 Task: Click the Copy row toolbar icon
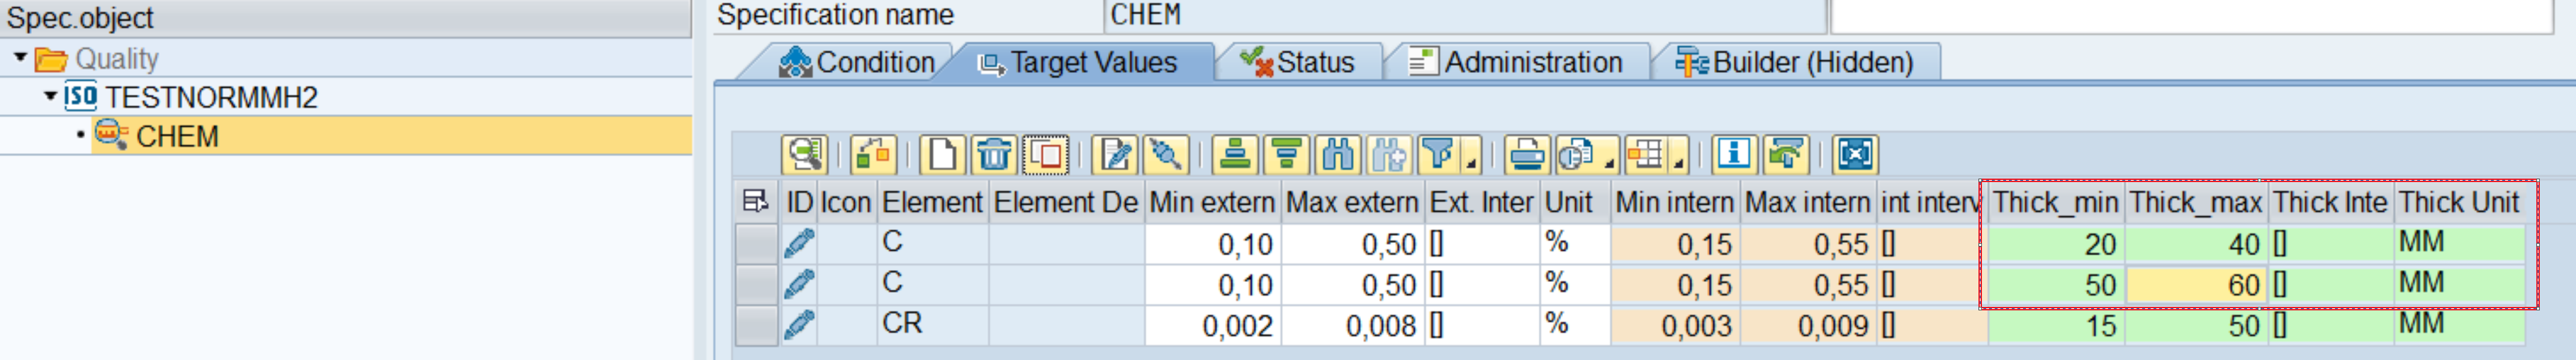point(1046,155)
